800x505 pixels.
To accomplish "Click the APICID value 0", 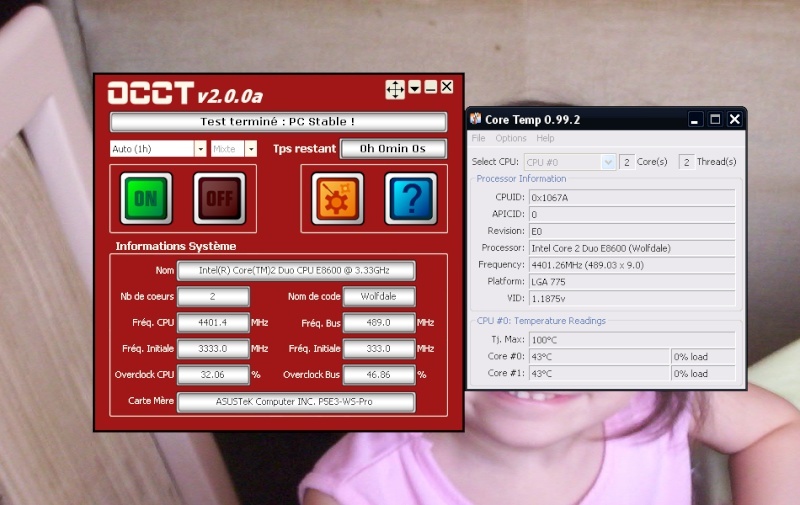I will (x=632, y=214).
